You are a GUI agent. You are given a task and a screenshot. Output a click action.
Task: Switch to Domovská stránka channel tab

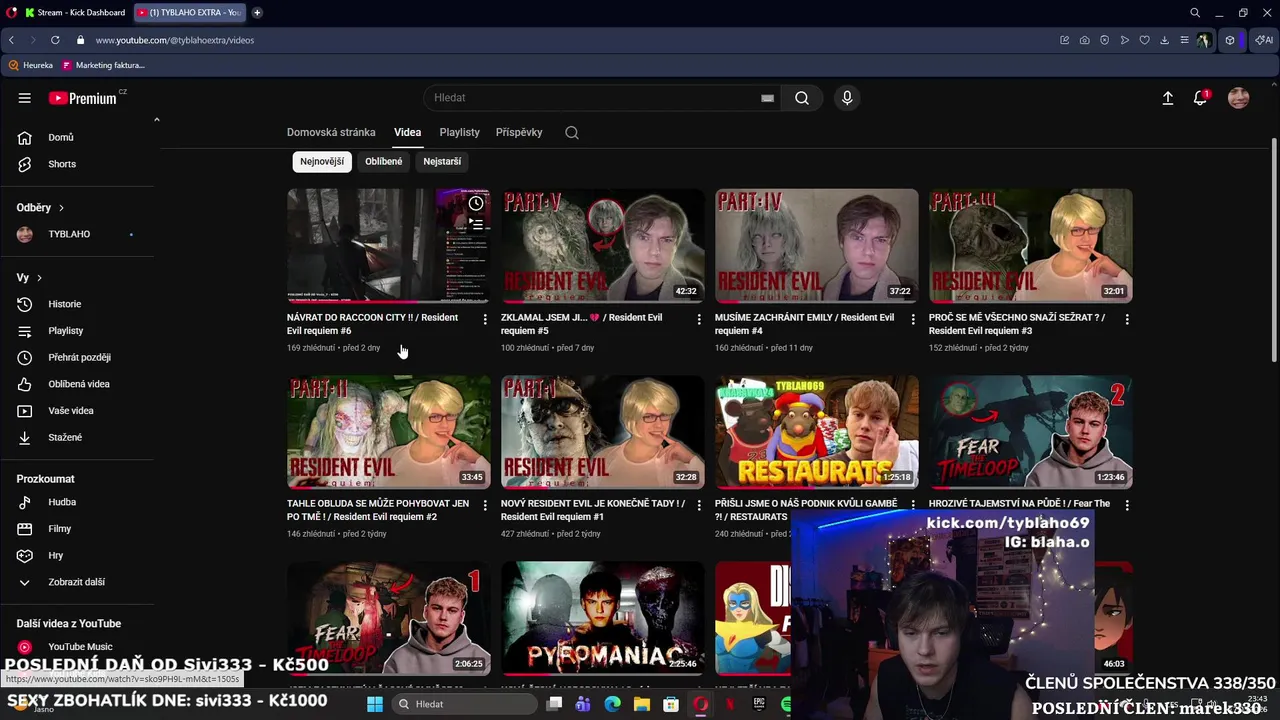(331, 132)
